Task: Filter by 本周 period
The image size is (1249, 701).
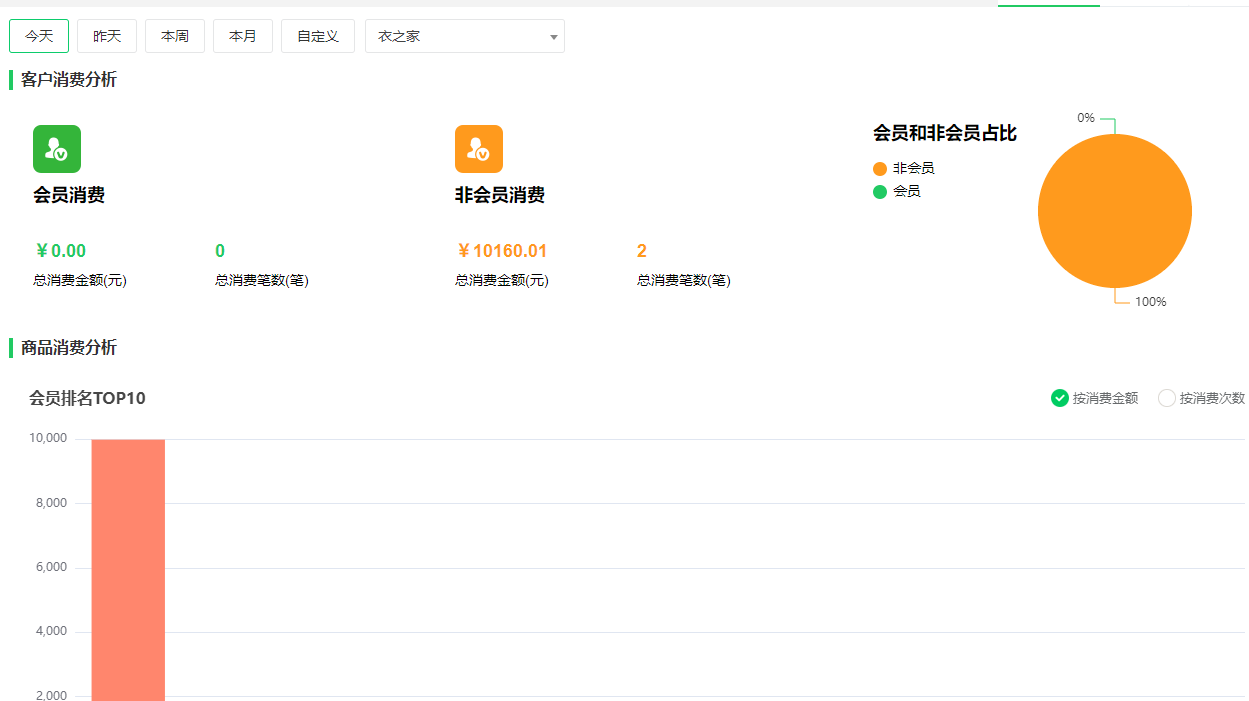Action: [x=175, y=36]
